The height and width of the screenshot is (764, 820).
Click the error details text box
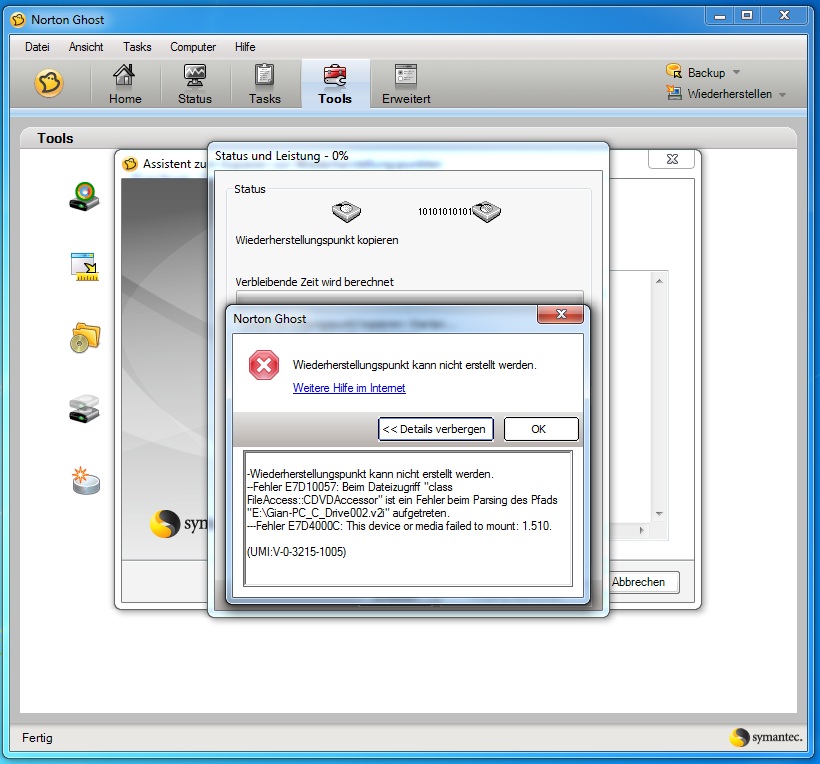click(408, 518)
